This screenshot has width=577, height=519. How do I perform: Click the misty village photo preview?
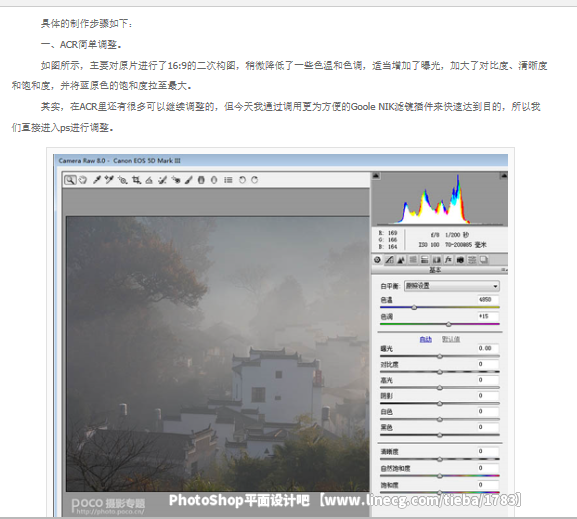coord(217,354)
